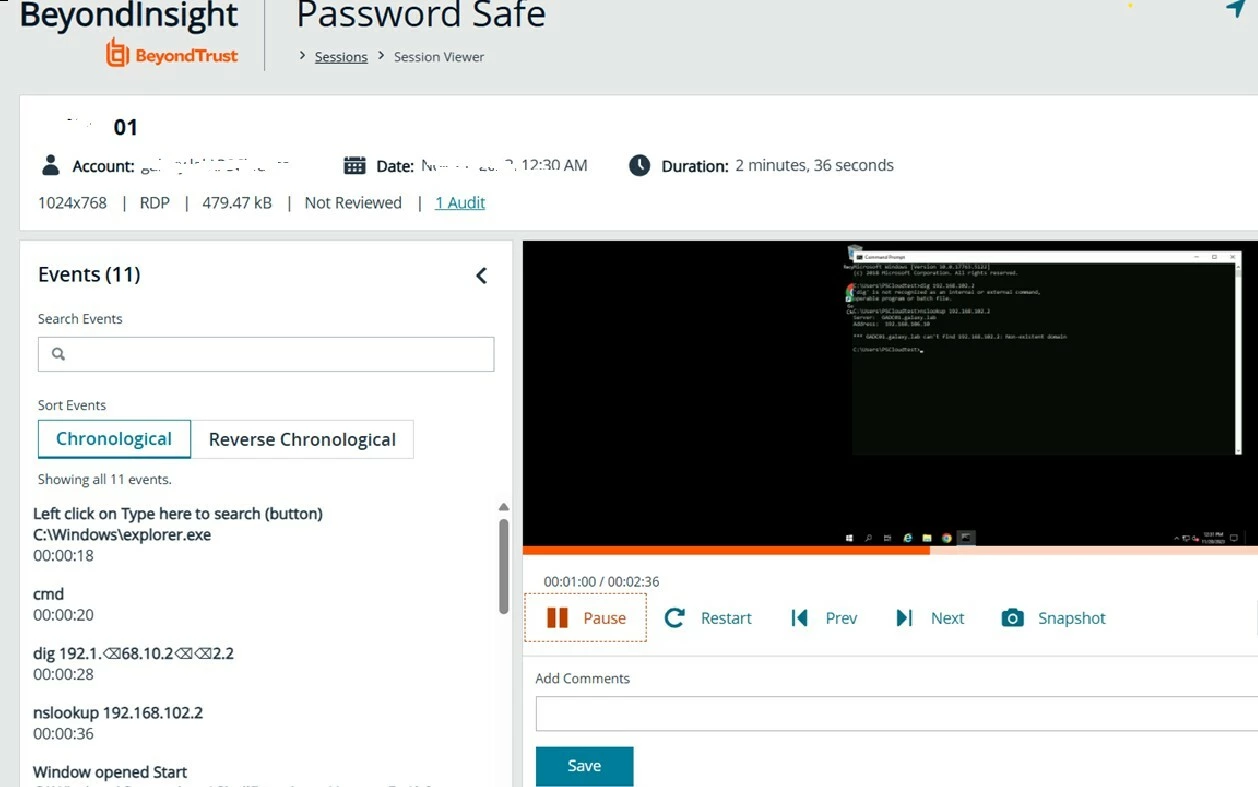1258x787 pixels.
Task: Click C:\Windows\explorer.exe event detail
Action: click(x=122, y=534)
